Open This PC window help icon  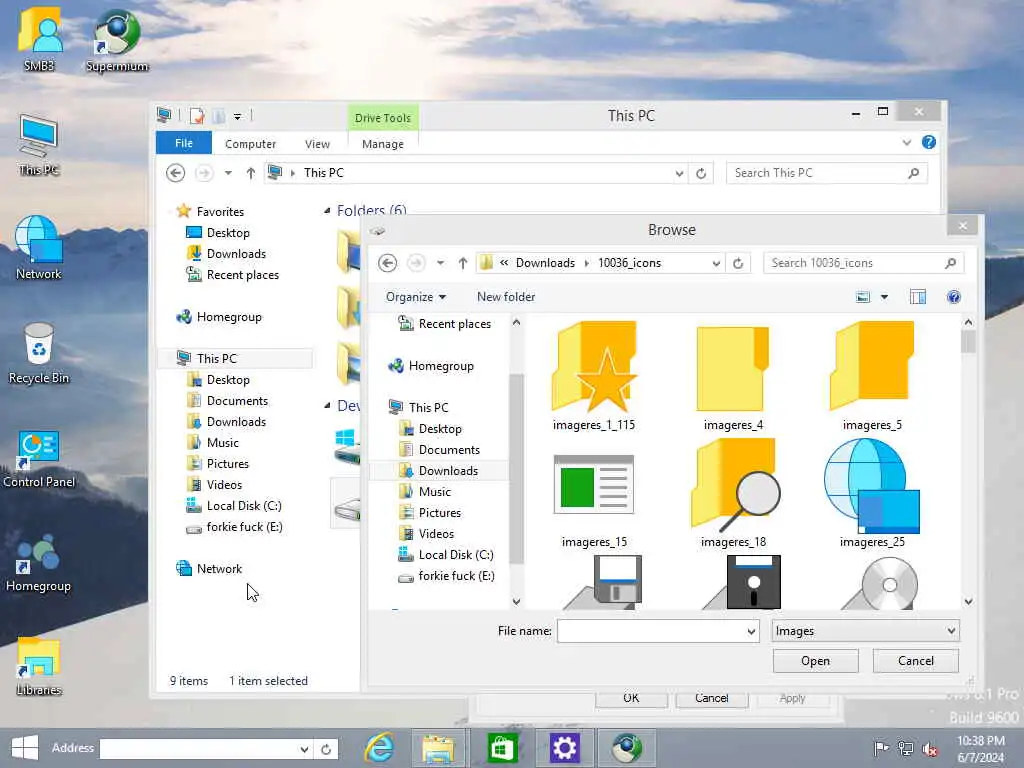[x=929, y=142]
